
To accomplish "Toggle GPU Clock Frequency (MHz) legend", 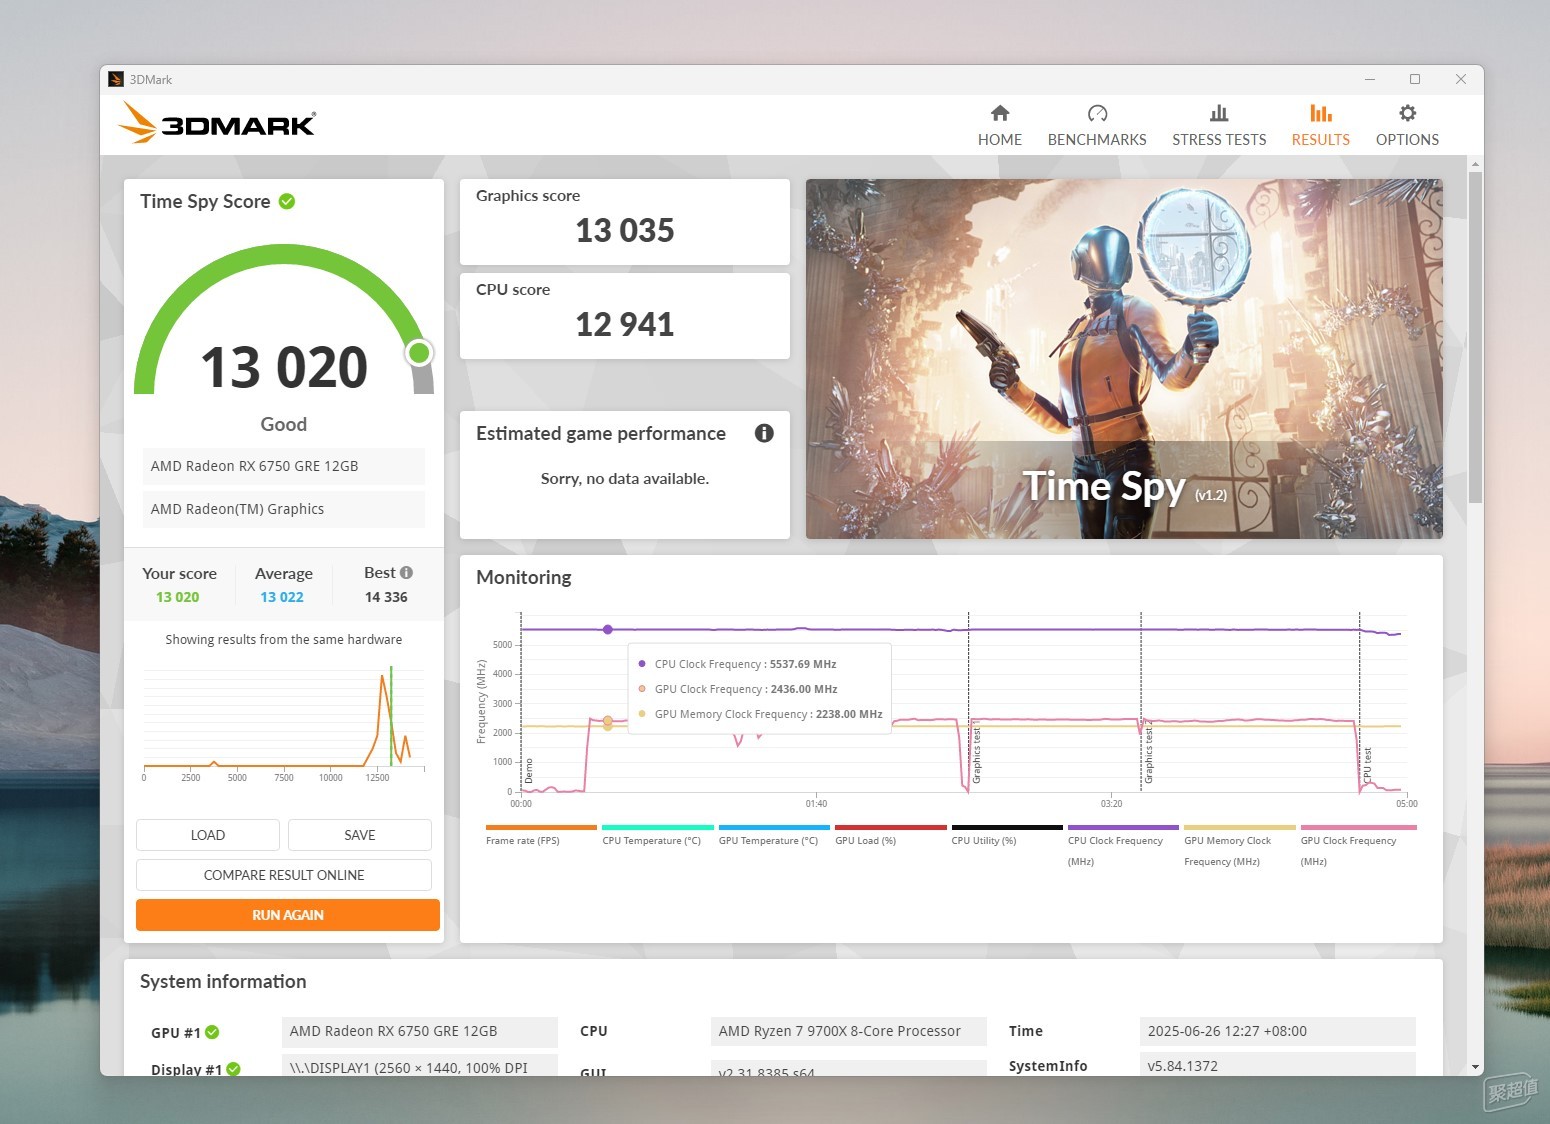I will tap(1356, 846).
